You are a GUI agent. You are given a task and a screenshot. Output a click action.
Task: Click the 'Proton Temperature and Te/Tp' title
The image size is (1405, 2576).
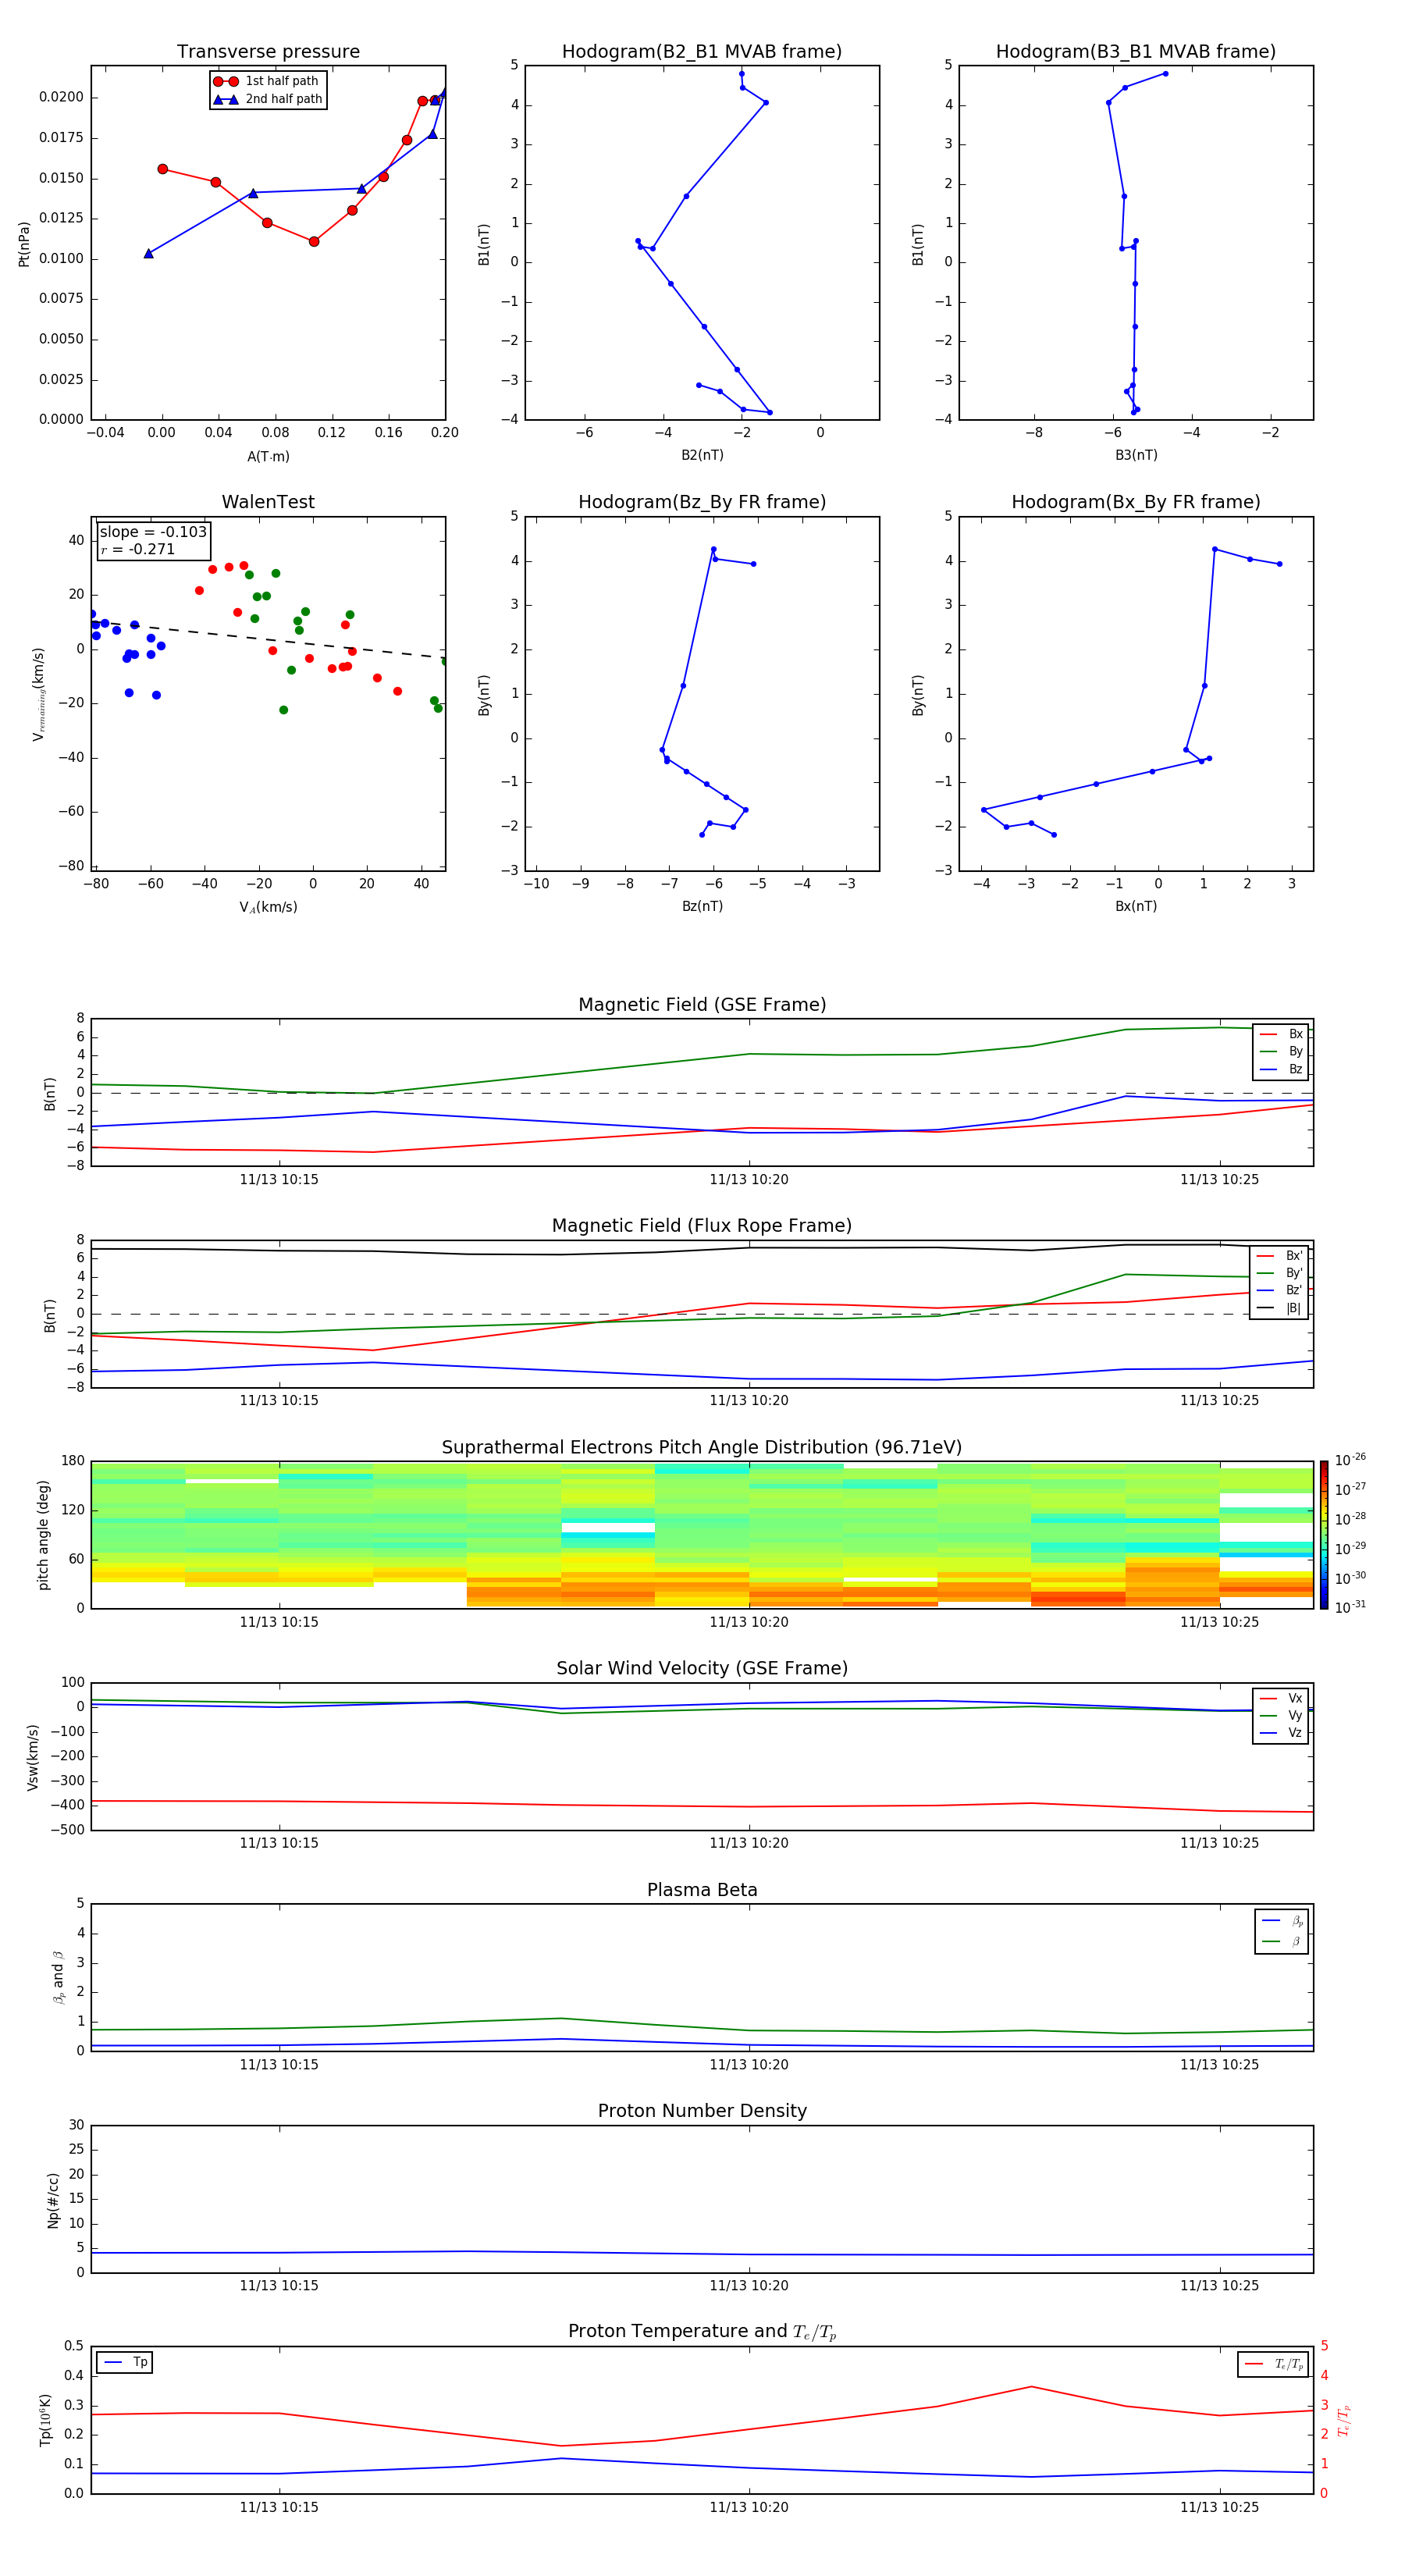(702, 2331)
